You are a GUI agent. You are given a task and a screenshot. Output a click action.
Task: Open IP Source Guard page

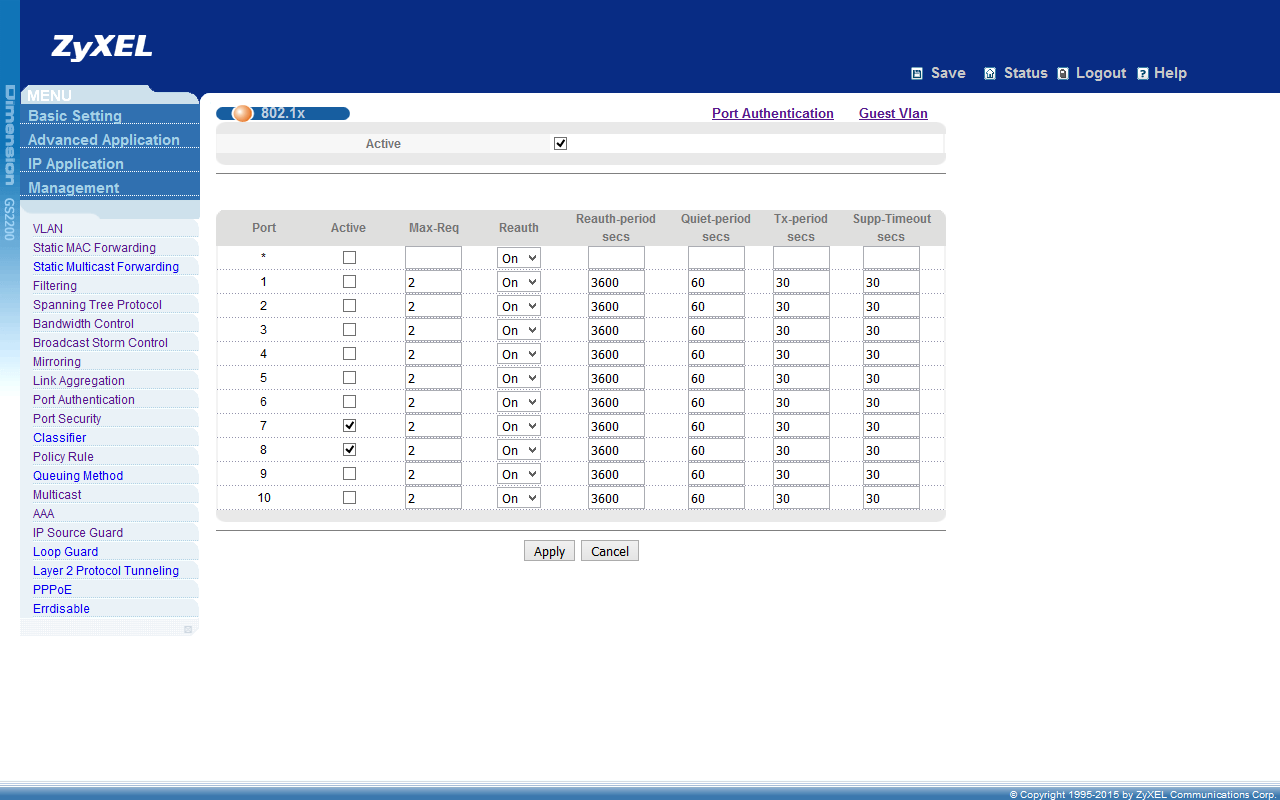78,533
